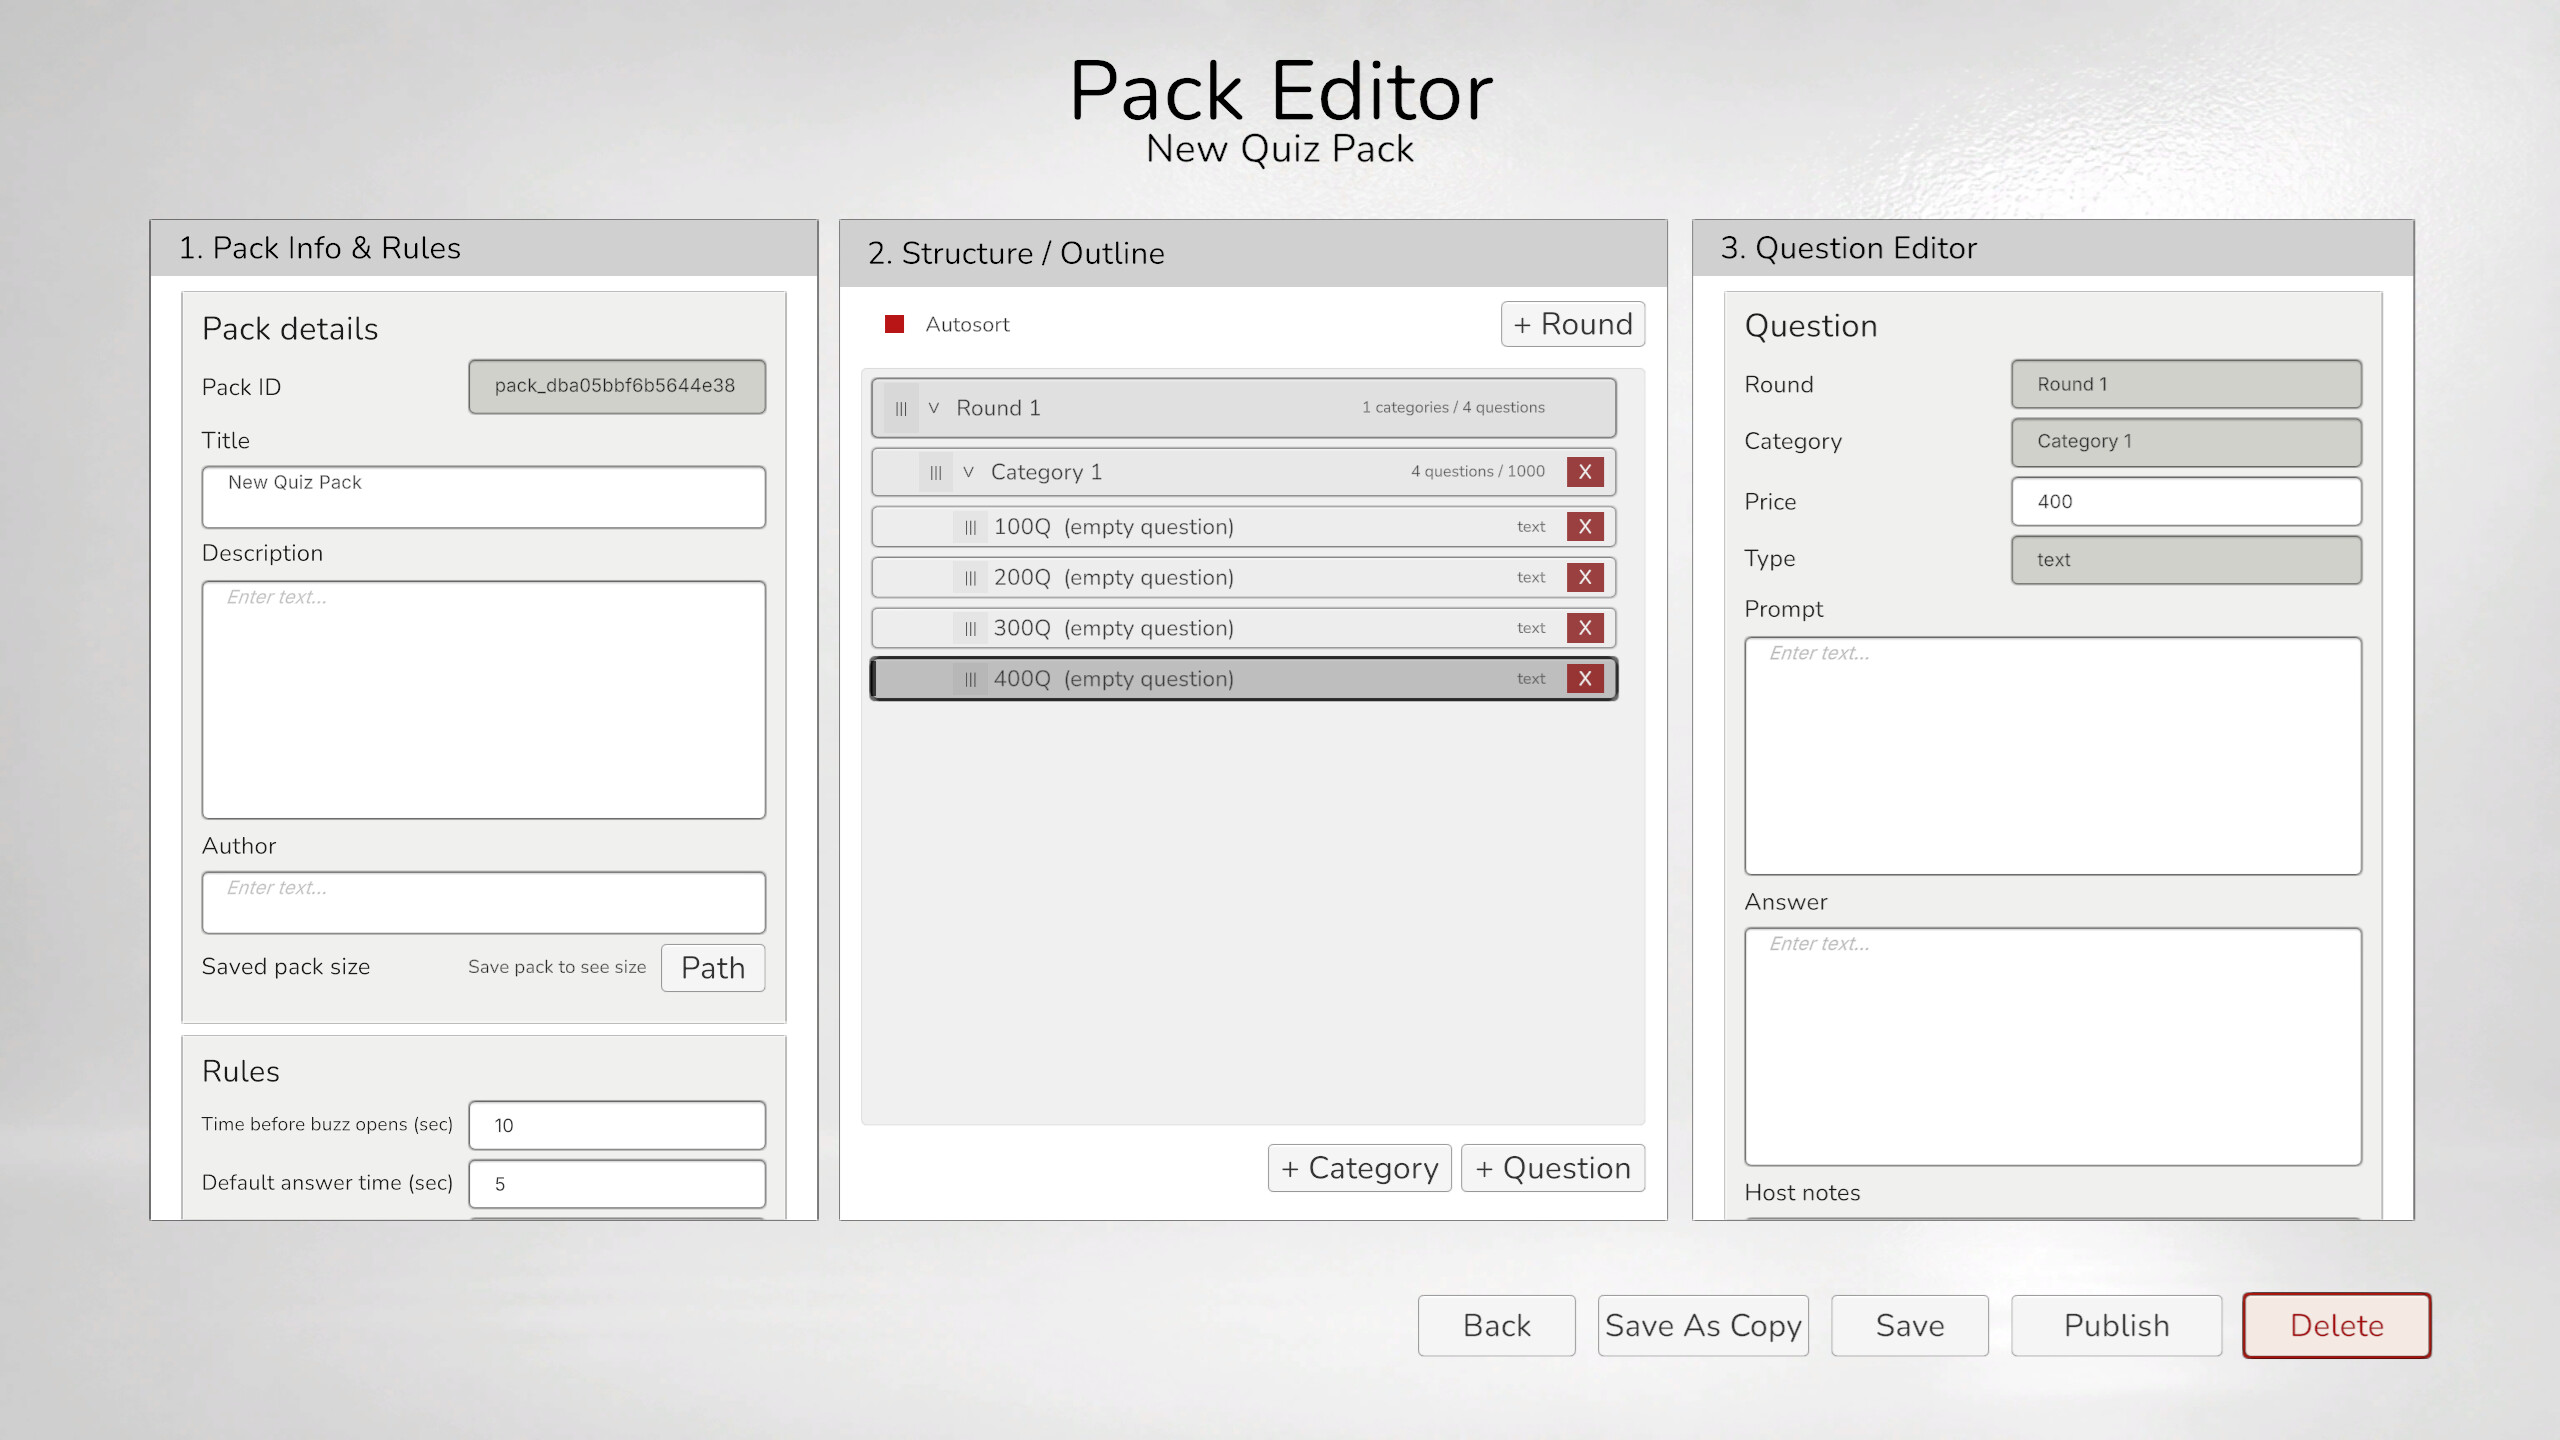Screen dimensions: 2560x1440
Task: Select the 200Q empty question row
Action: click(1243, 578)
